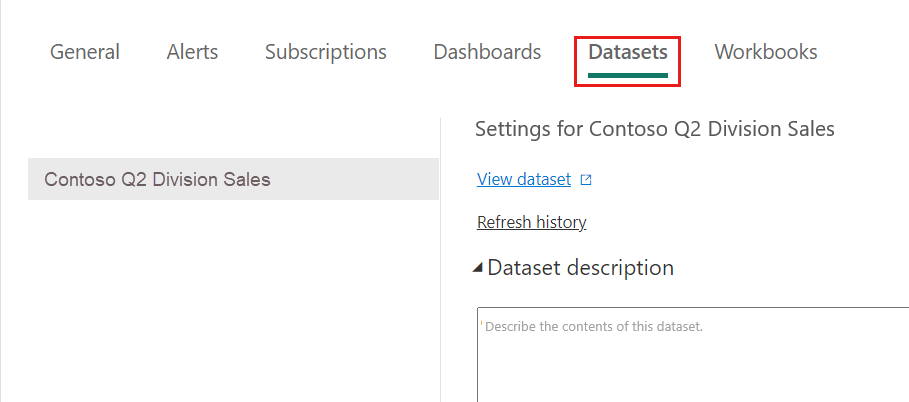Click the Datasets tab
The width and height of the screenshot is (909, 402).
(627, 52)
